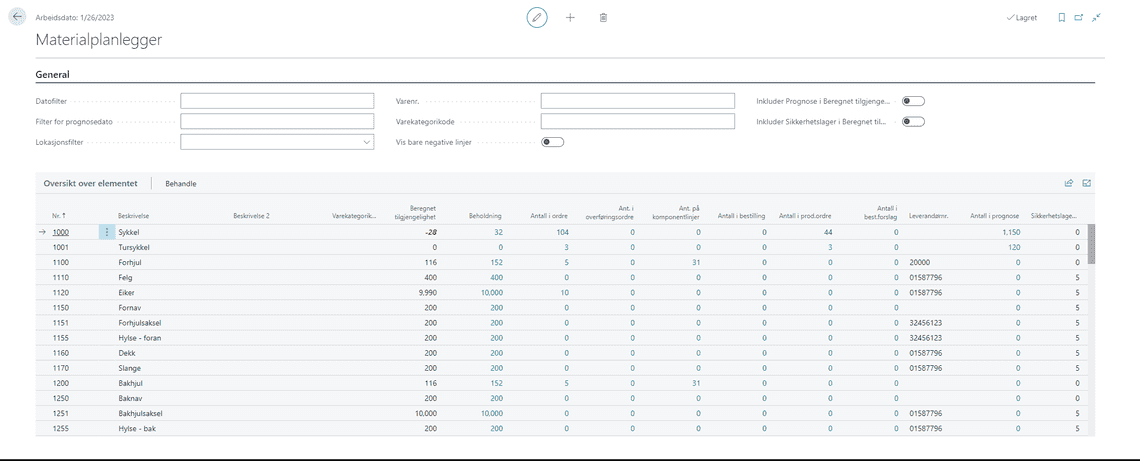Go back using the arrow button
This screenshot has width=1140, height=461.
click(18, 17)
